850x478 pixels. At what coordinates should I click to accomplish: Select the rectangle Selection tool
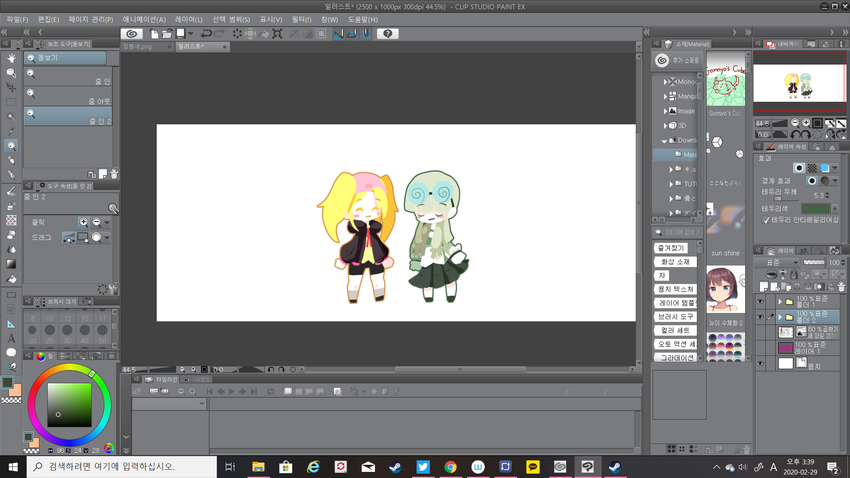(11, 102)
